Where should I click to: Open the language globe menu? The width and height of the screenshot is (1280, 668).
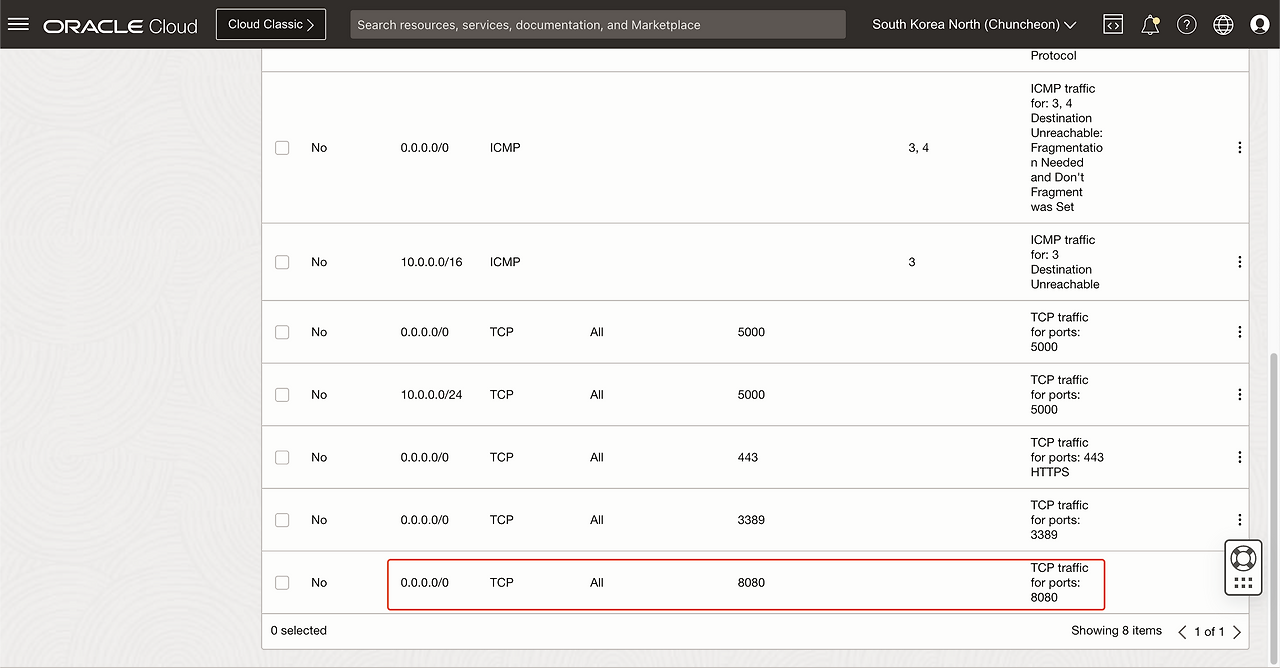click(x=1223, y=25)
